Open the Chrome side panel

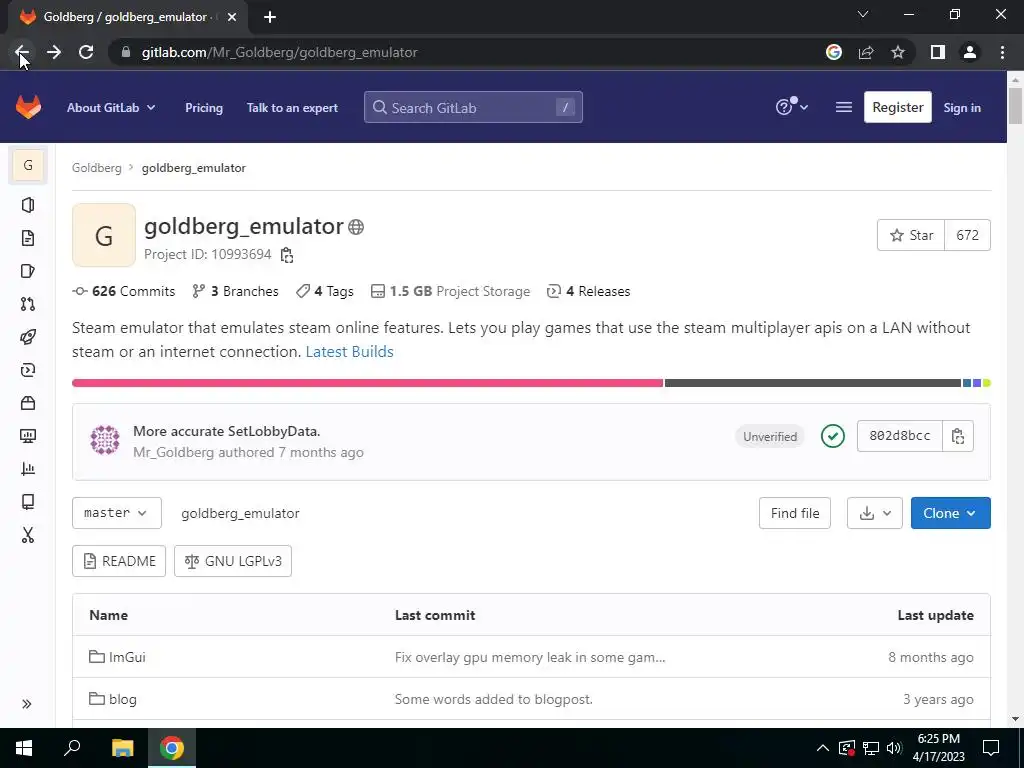[x=938, y=52]
